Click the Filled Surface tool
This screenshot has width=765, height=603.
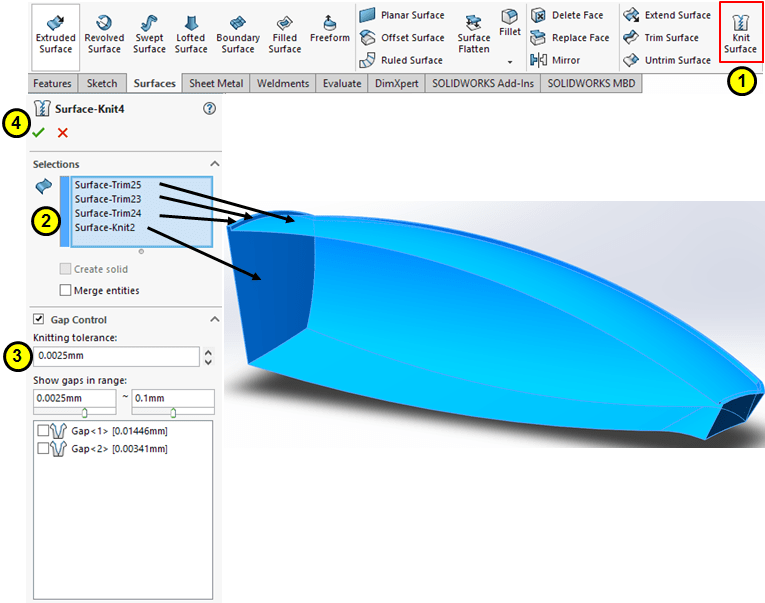pyautogui.click(x=285, y=33)
